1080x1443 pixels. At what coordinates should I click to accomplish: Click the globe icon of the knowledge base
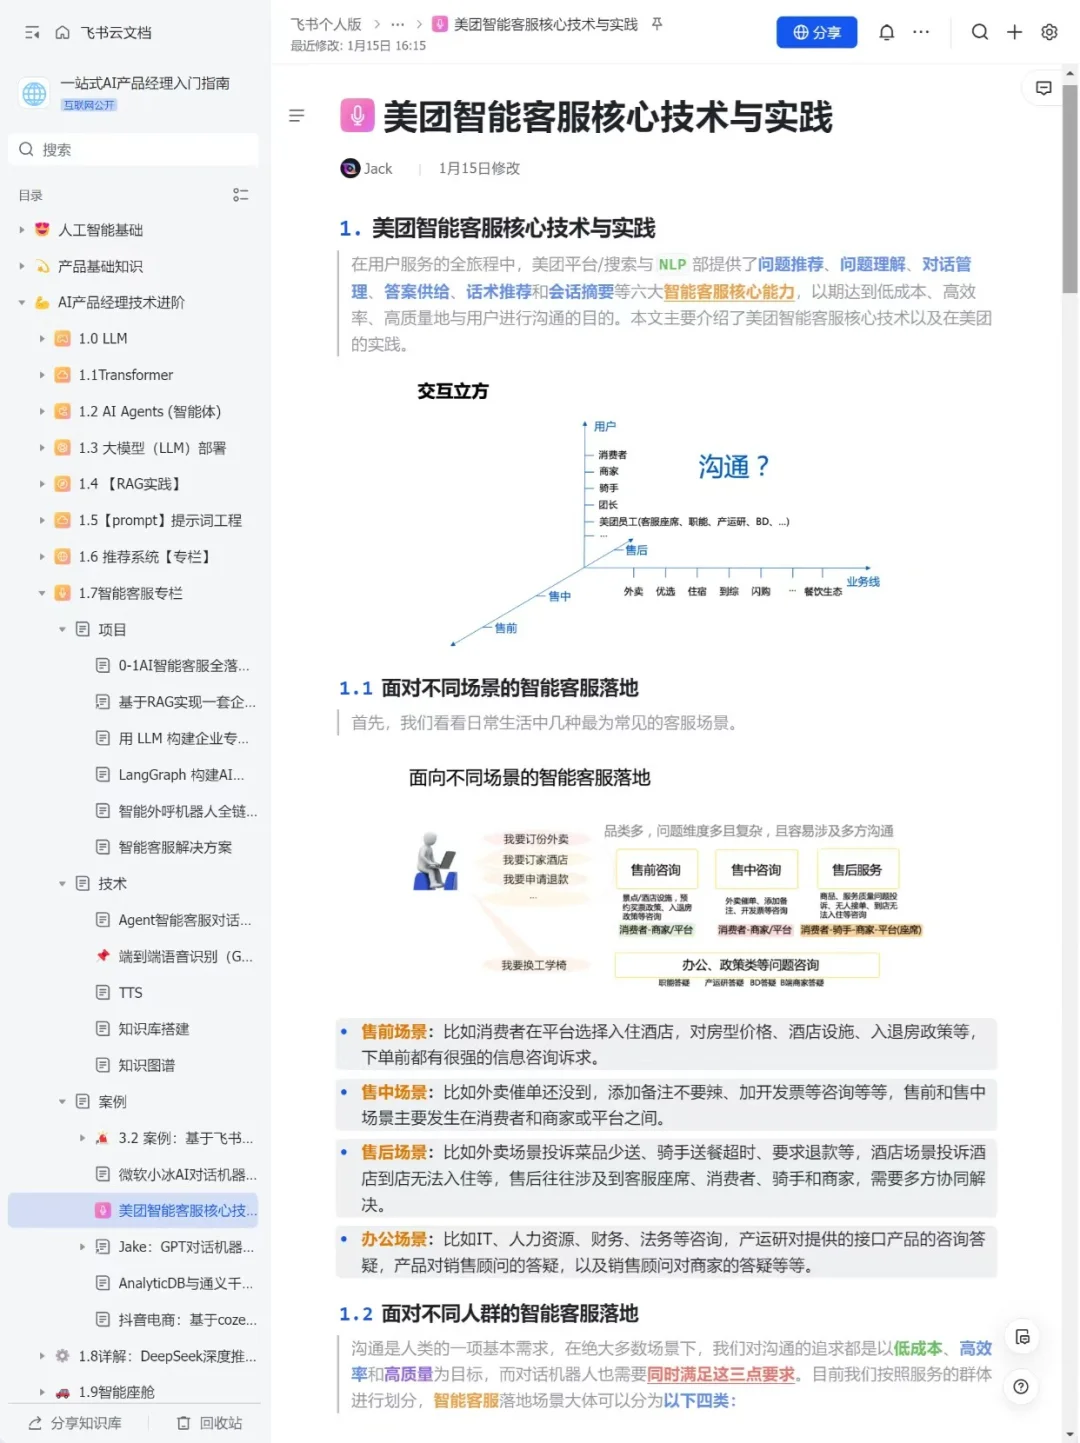pyautogui.click(x=34, y=93)
